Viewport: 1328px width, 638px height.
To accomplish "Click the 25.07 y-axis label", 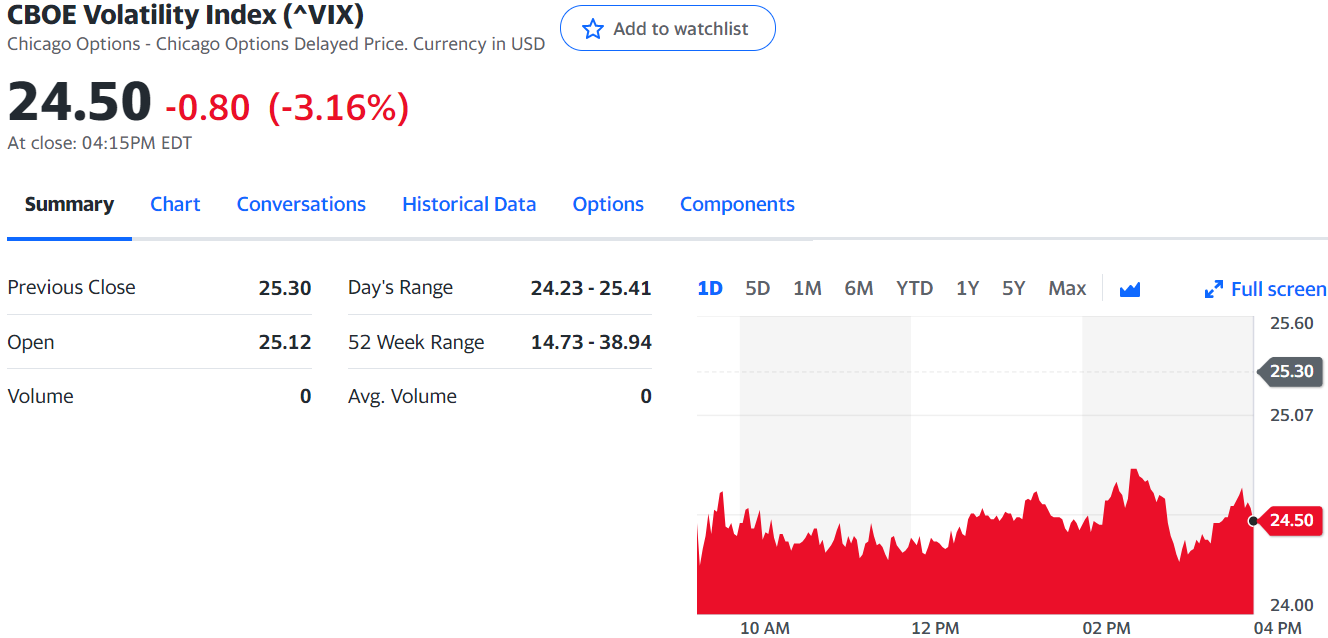I will click(1291, 414).
